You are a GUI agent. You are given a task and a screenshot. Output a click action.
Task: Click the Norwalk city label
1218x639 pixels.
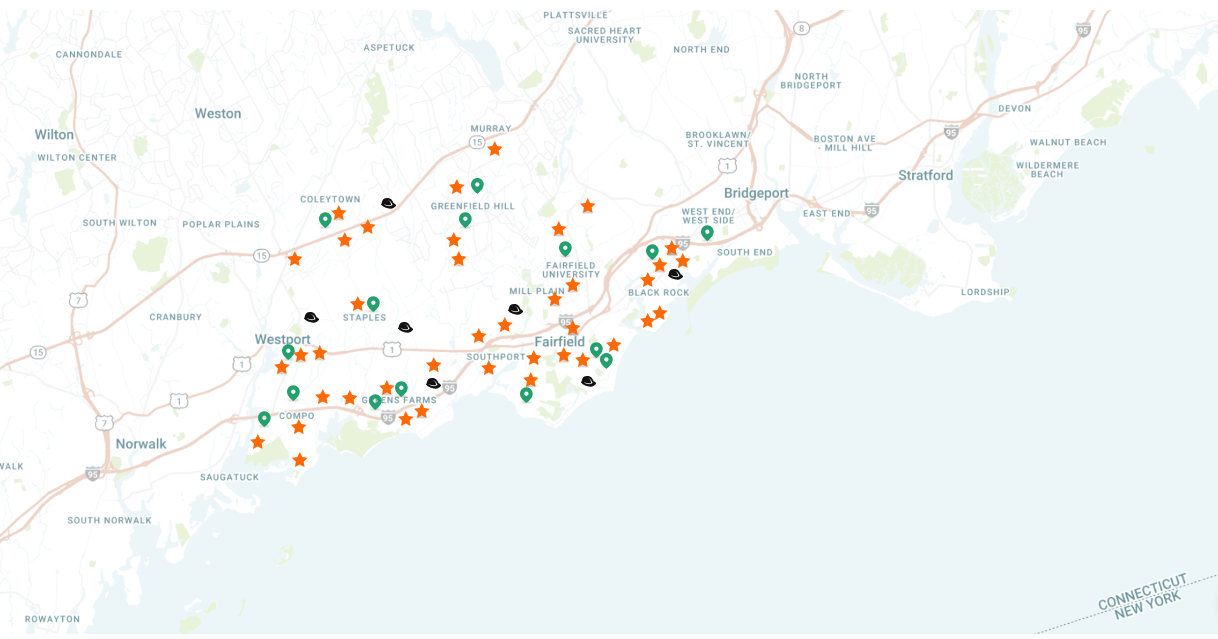[141, 444]
